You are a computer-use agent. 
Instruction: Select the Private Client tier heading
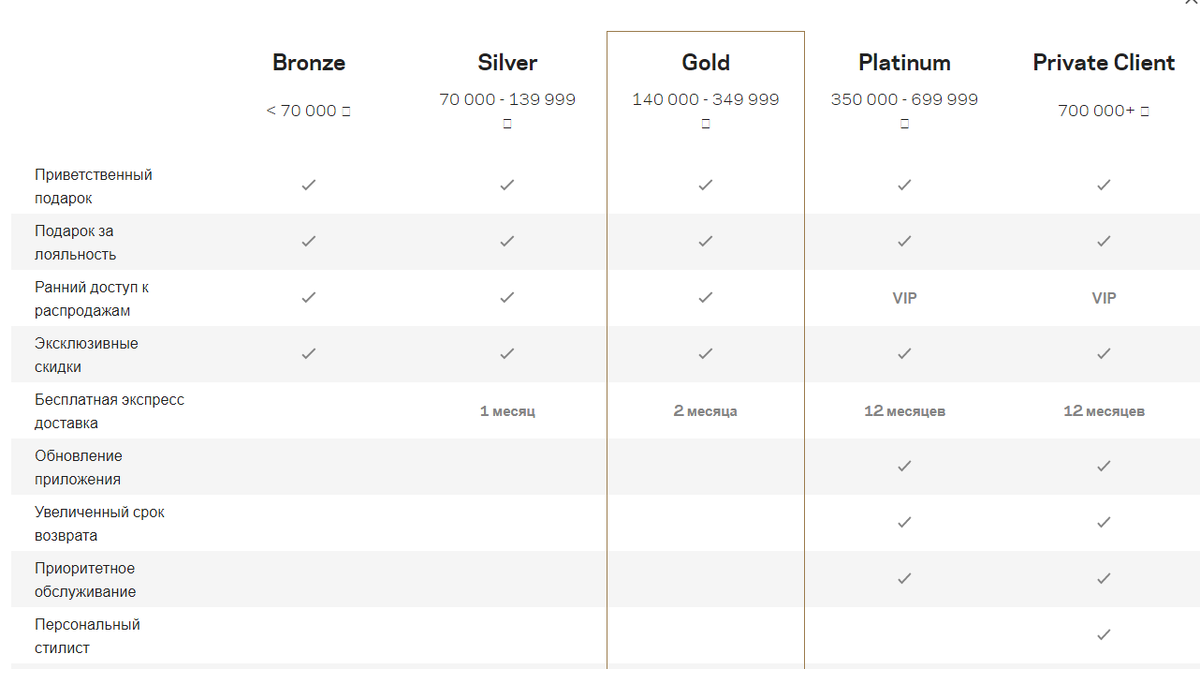[x=1104, y=62]
